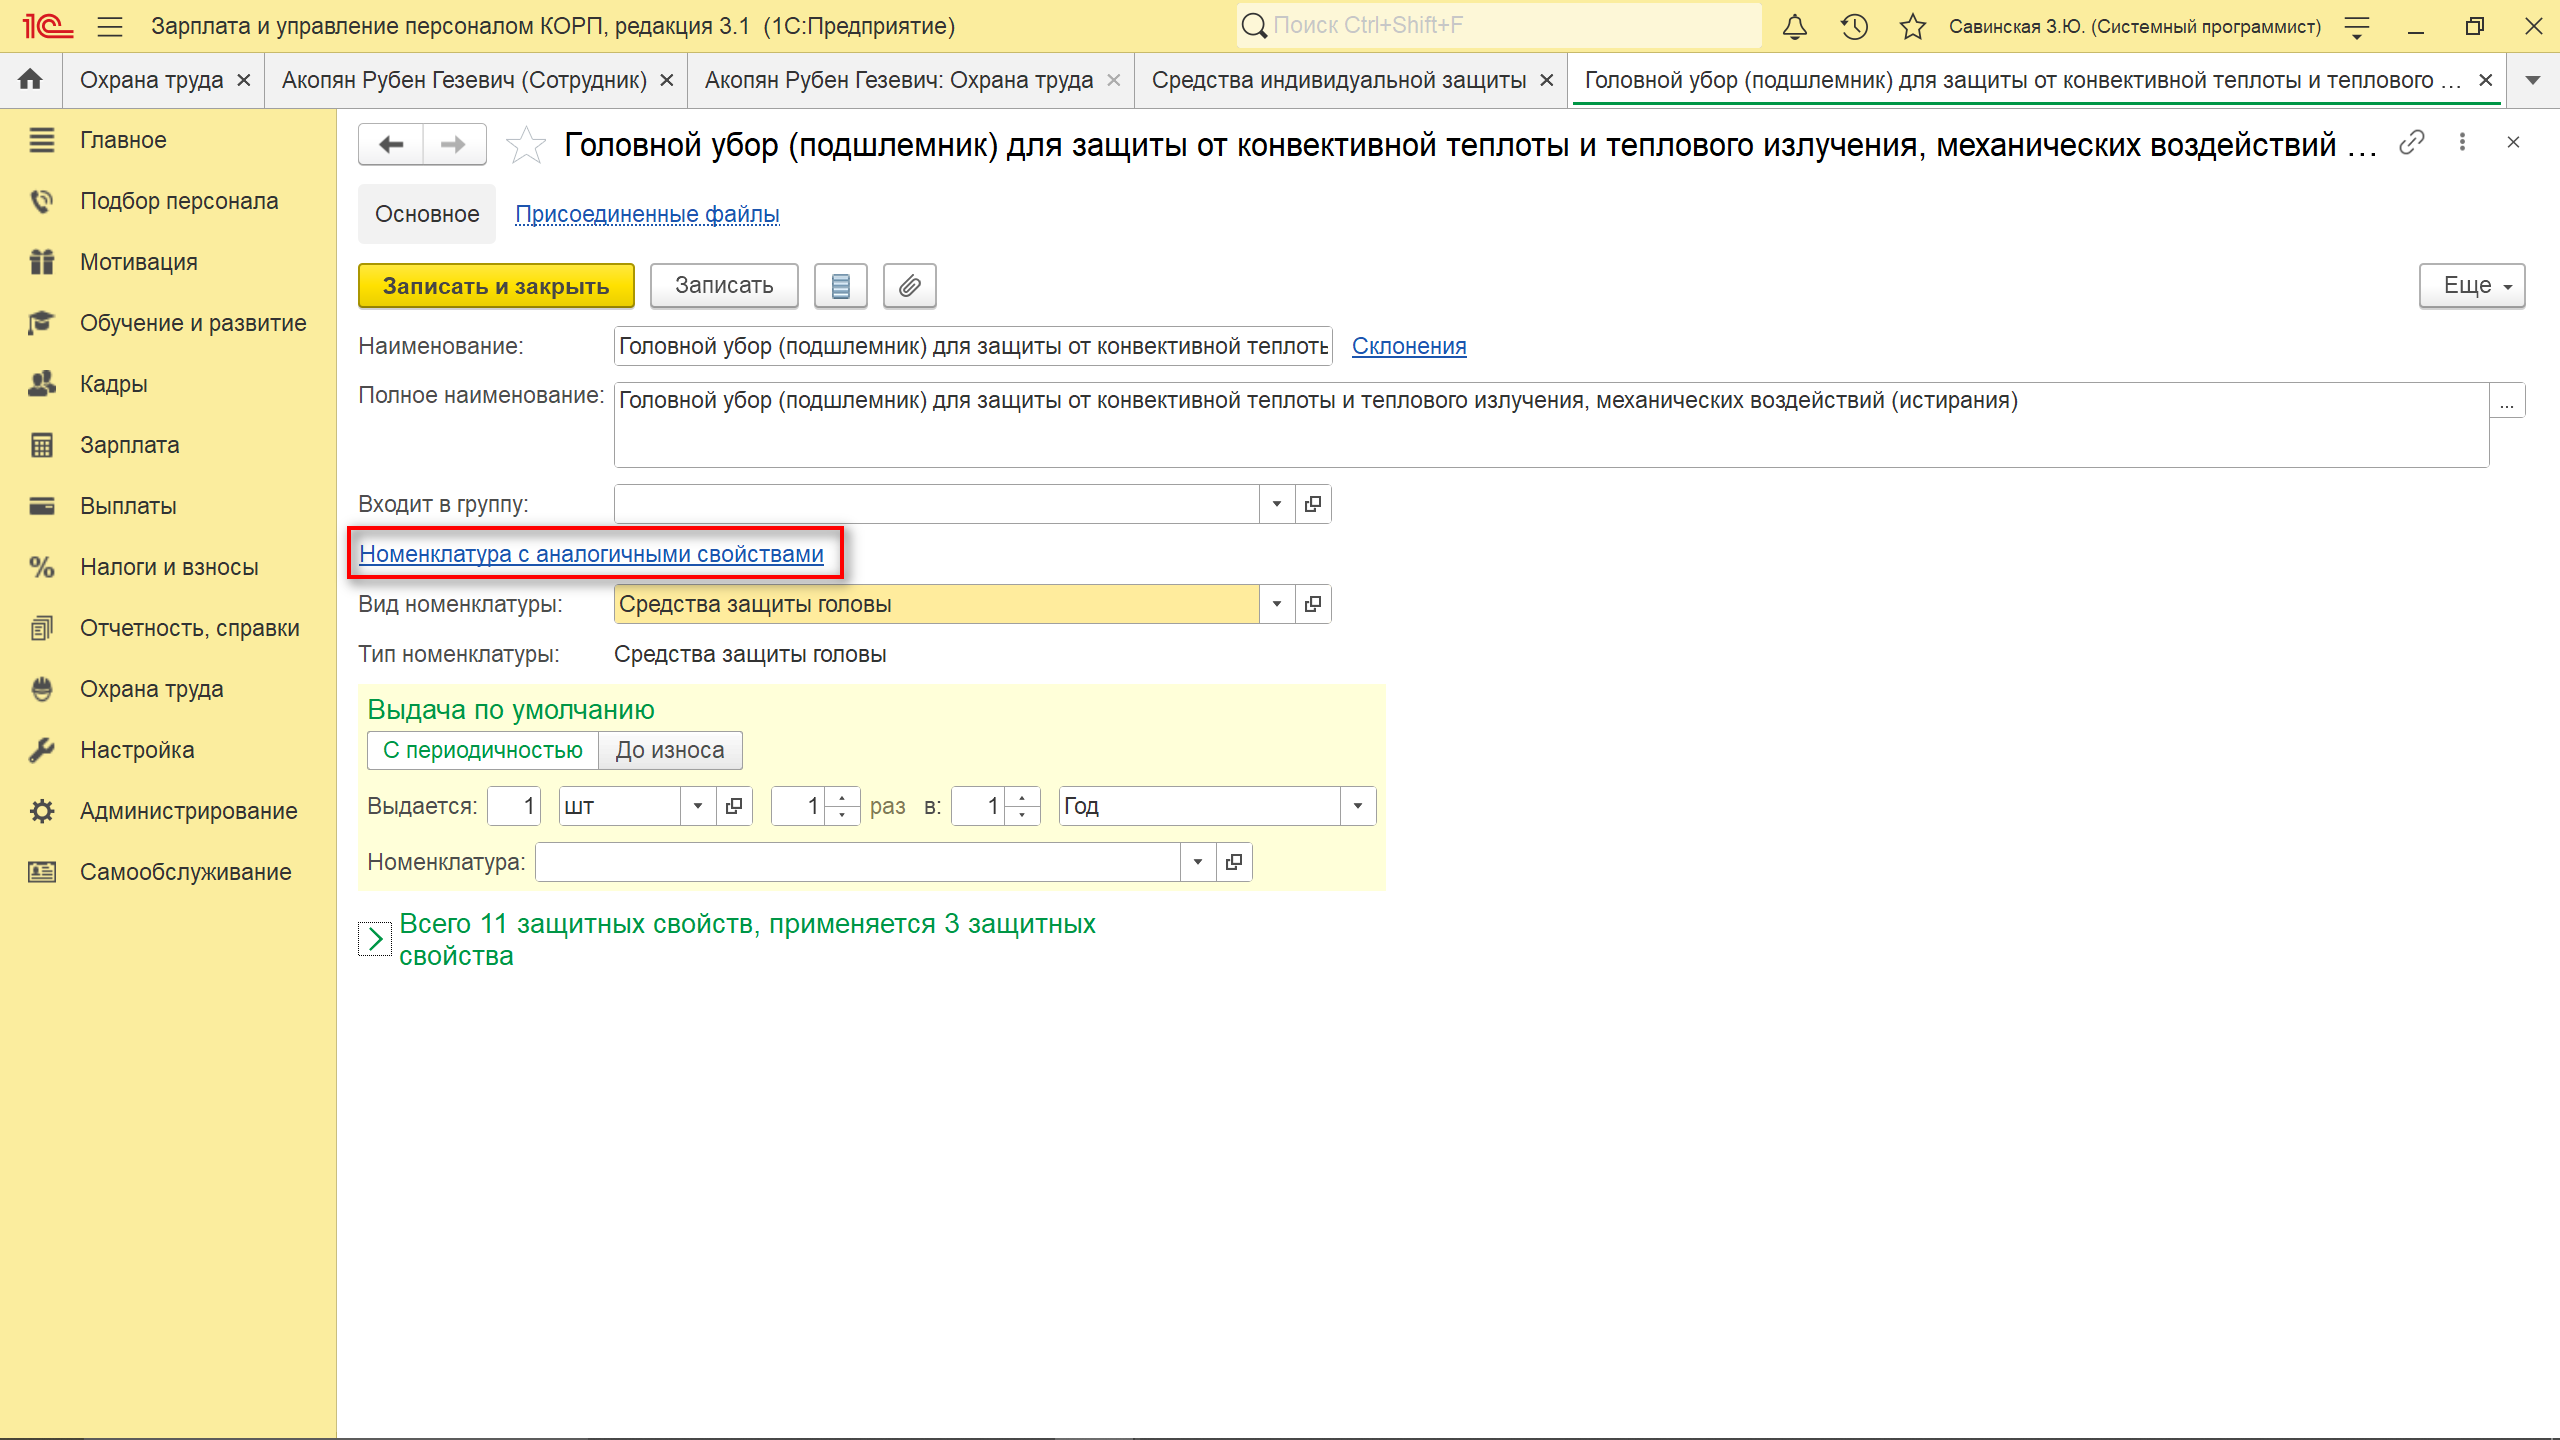This screenshot has width=2560, height=1440.
Task: Open the Еще dropdown menu
Action: pos(2471,286)
